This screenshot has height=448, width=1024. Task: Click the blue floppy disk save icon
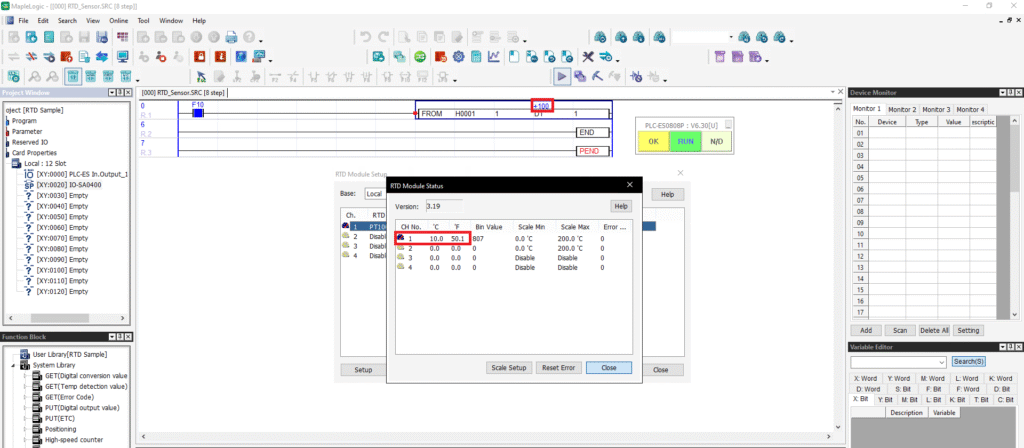click(x=102, y=37)
